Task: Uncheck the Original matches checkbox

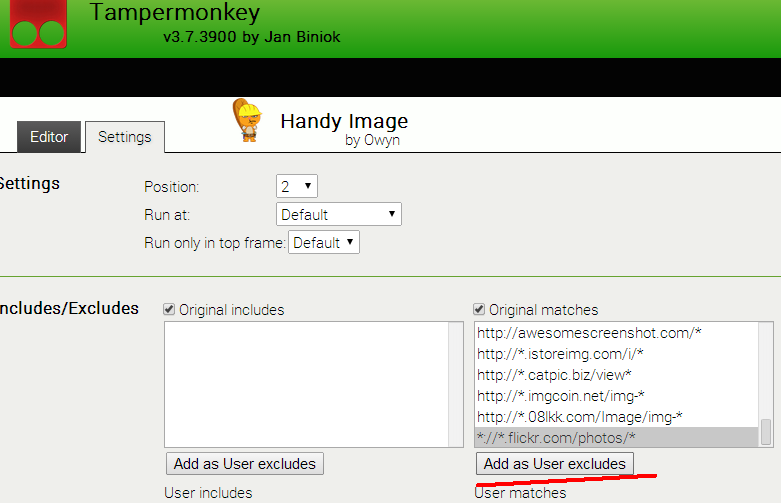Action: click(x=479, y=309)
